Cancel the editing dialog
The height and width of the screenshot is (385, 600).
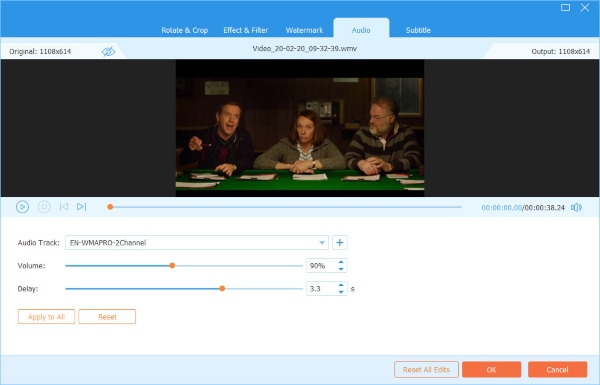click(558, 370)
